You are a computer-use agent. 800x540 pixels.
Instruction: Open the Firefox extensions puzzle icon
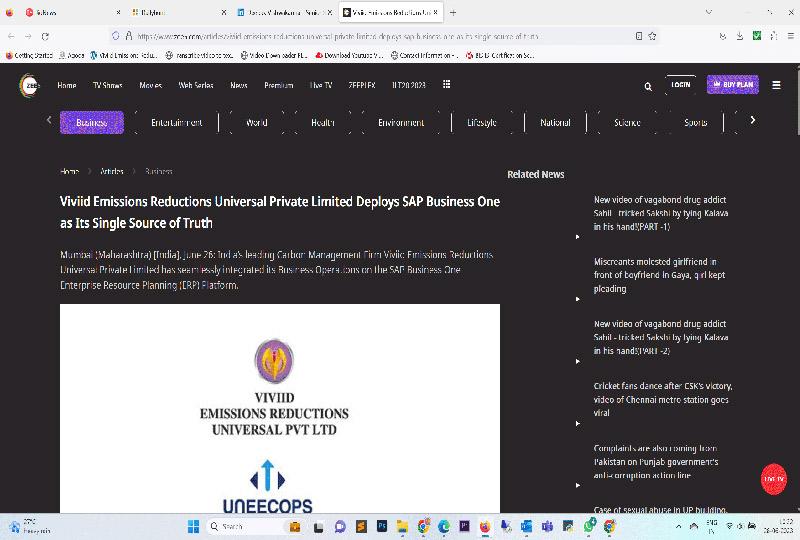click(774, 36)
